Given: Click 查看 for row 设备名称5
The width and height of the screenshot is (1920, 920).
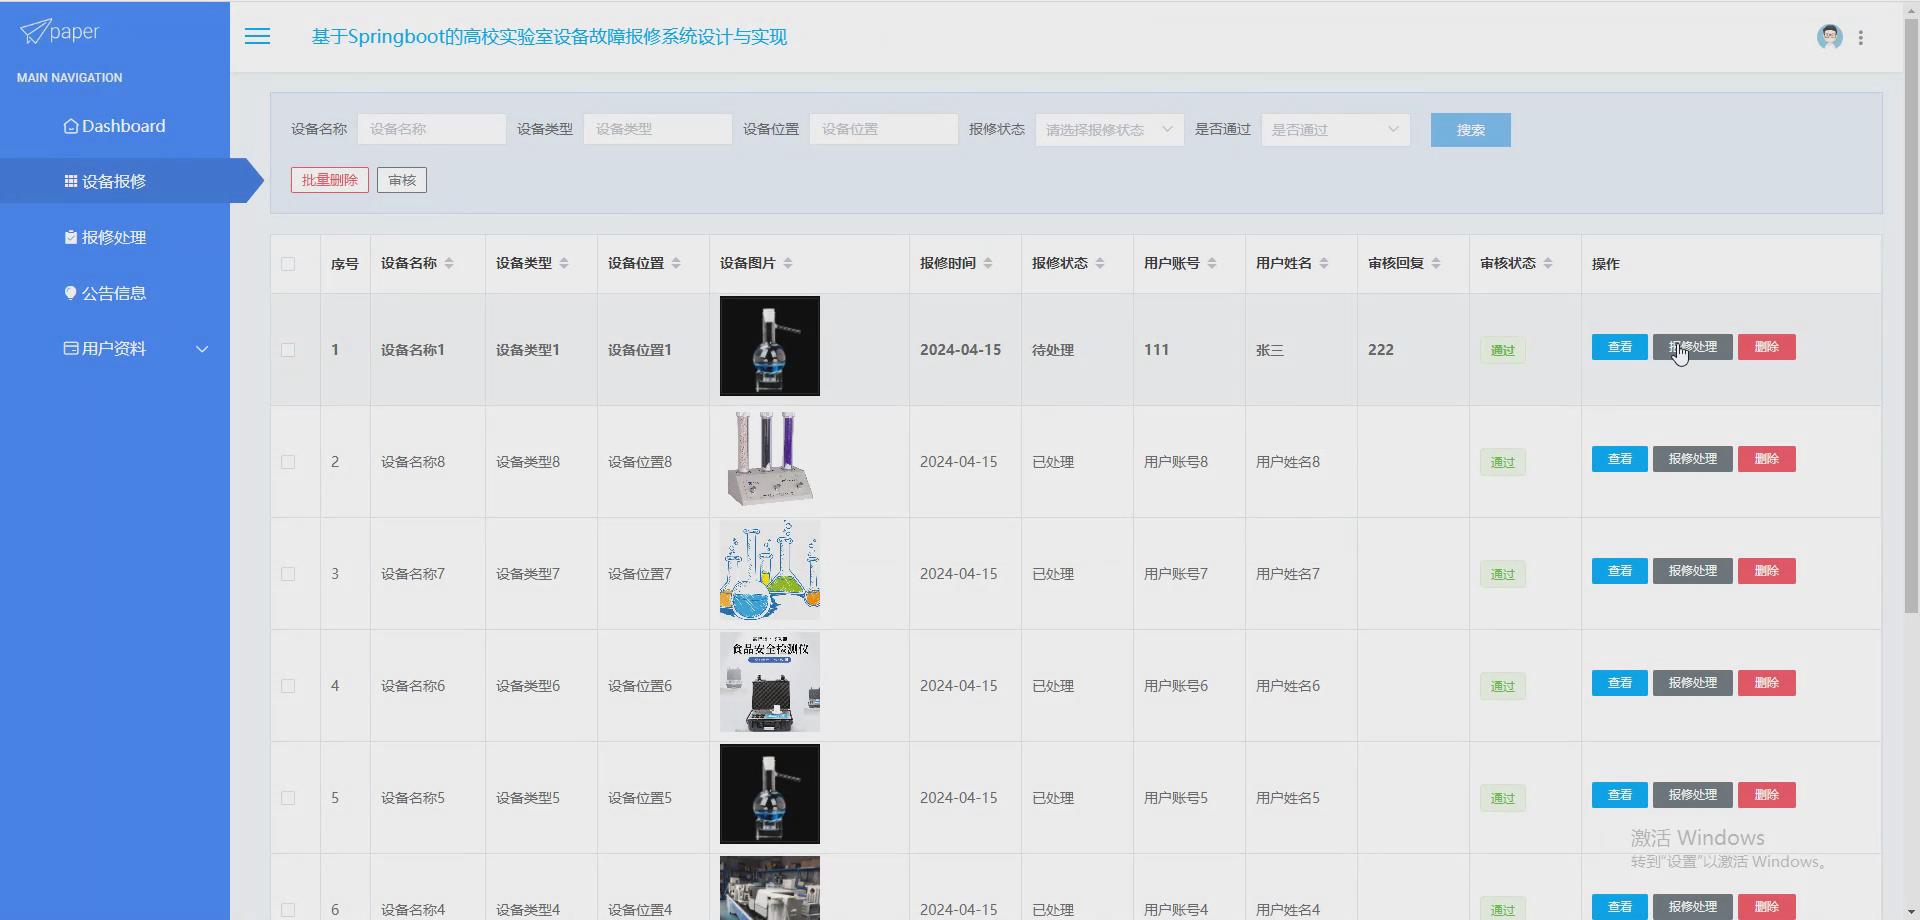Looking at the screenshot, I should (1620, 795).
